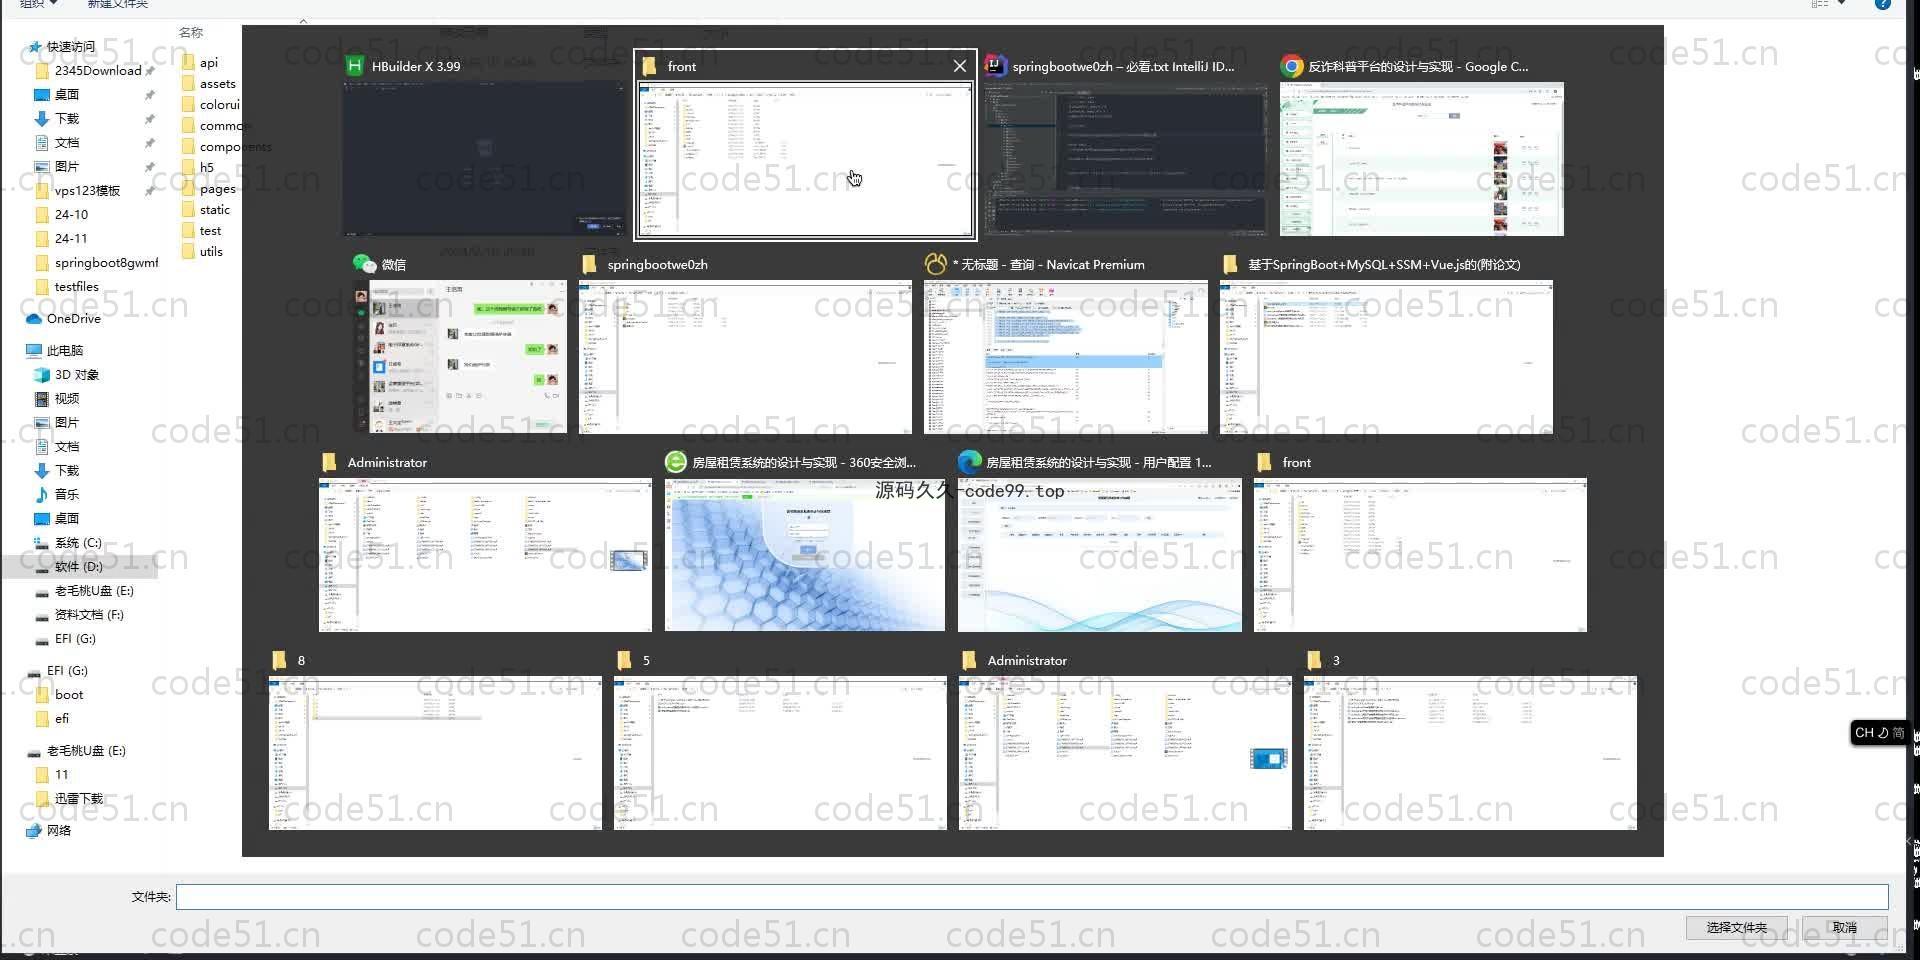The width and height of the screenshot is (1920, 960).
Task: Select 此电脑 in navigation pane
Action: pyautogui.click(x=64, y=350)
